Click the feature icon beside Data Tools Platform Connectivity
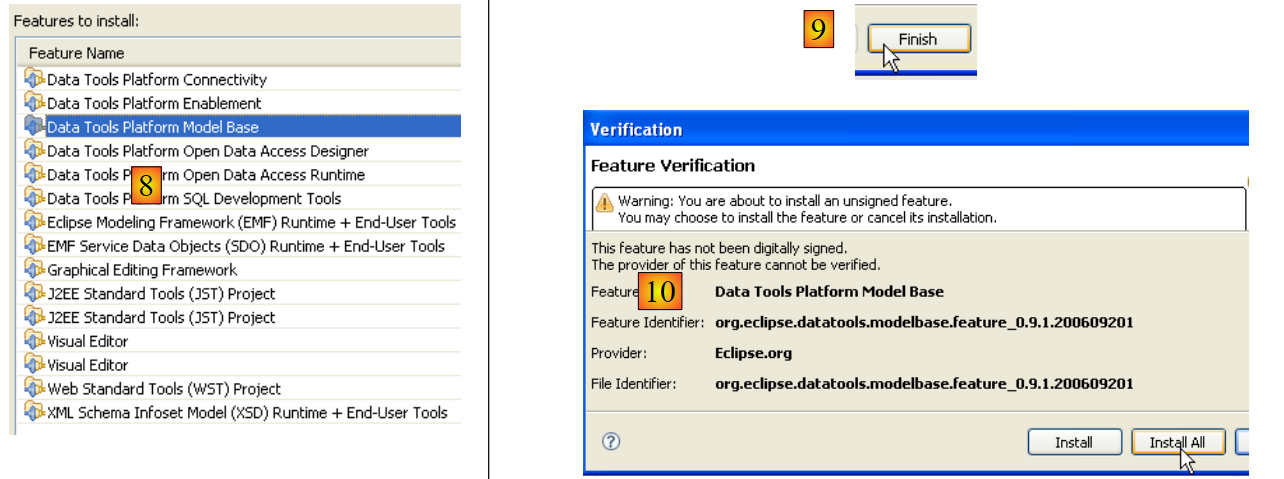This screenshot has height=479, width=1284. [x=35, y=79]
